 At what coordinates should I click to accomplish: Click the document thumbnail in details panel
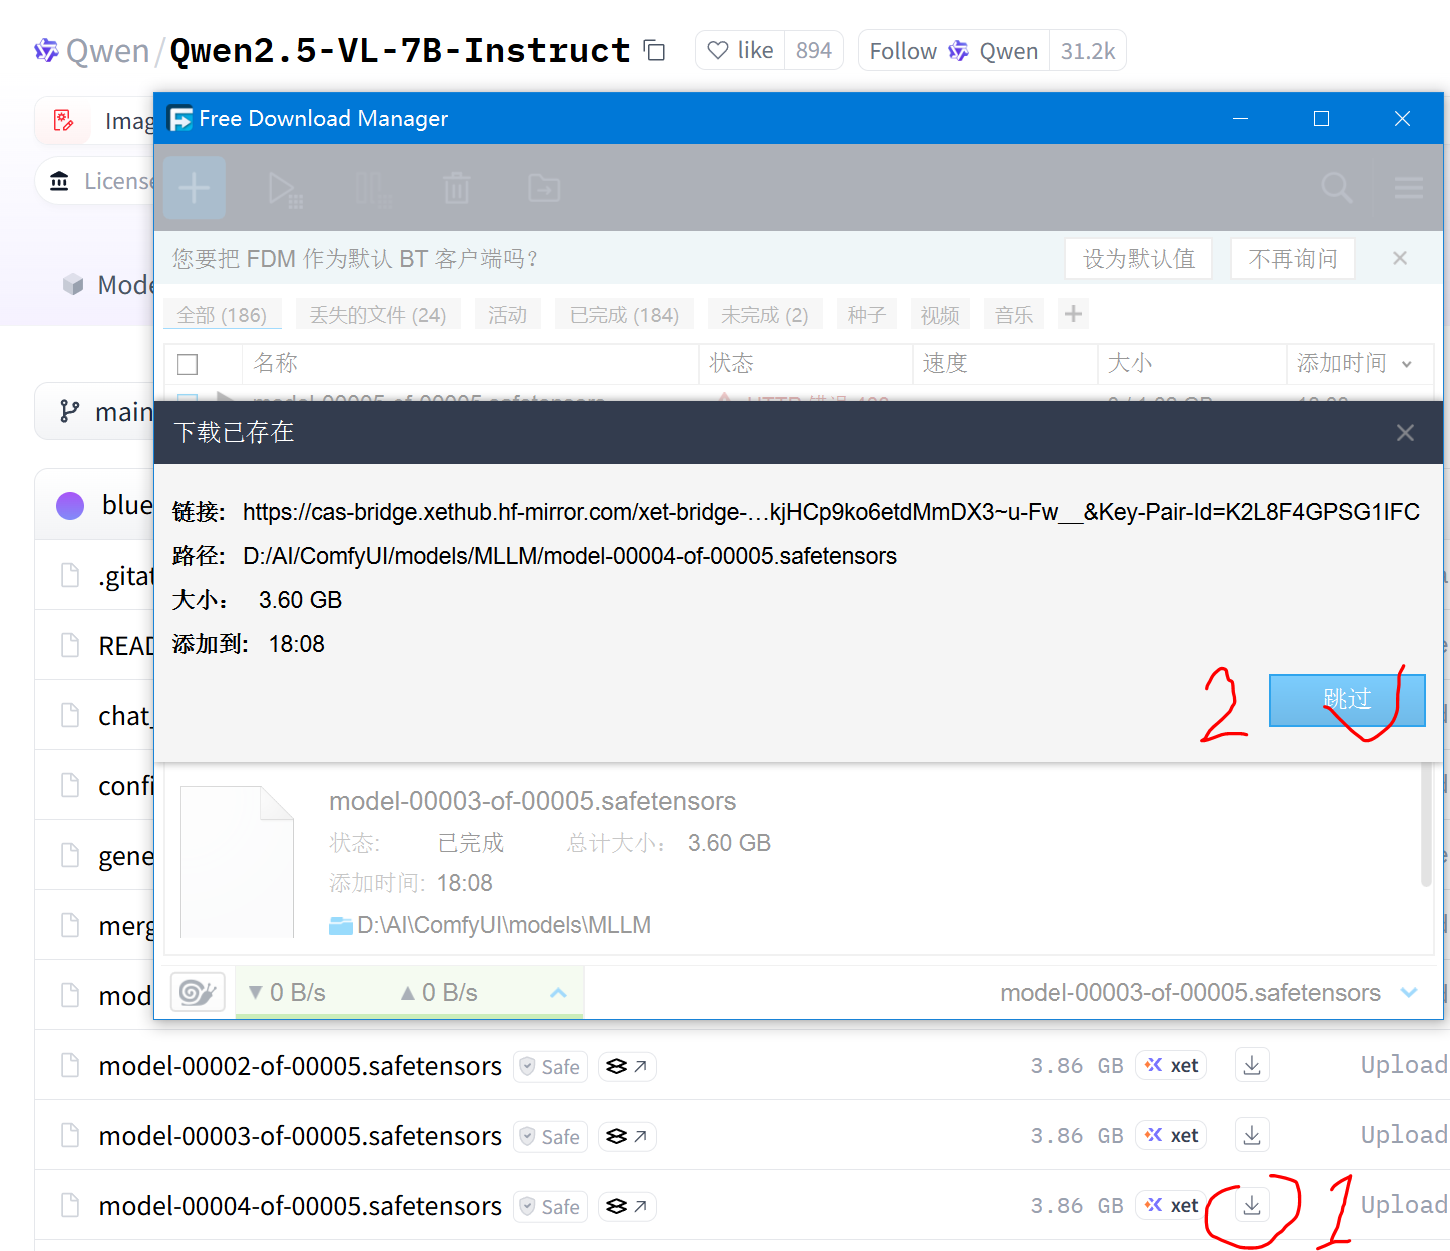(x=237, y=862)
